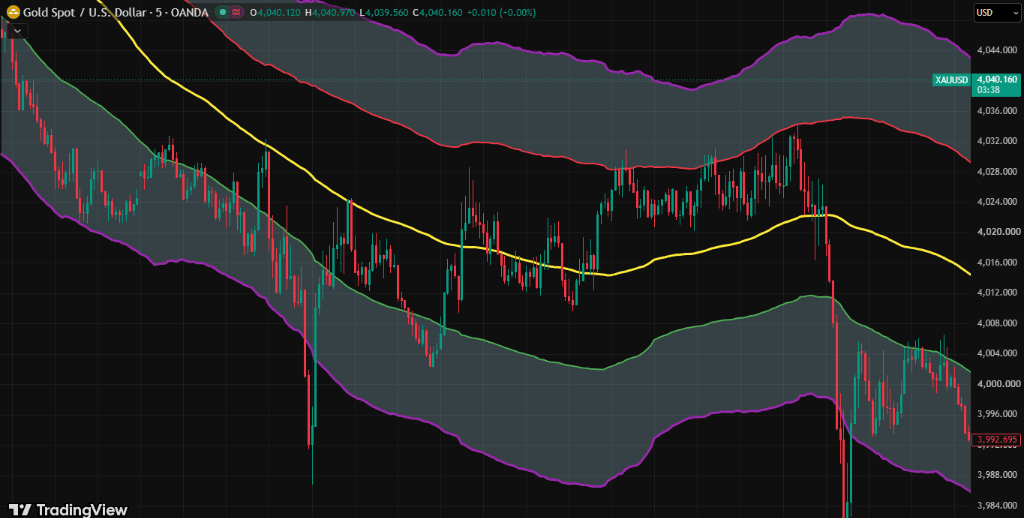This screenshot has width=1024, height=518.
Task: Click the red 3,992.695 price label
Action: (x=996, y=439)
